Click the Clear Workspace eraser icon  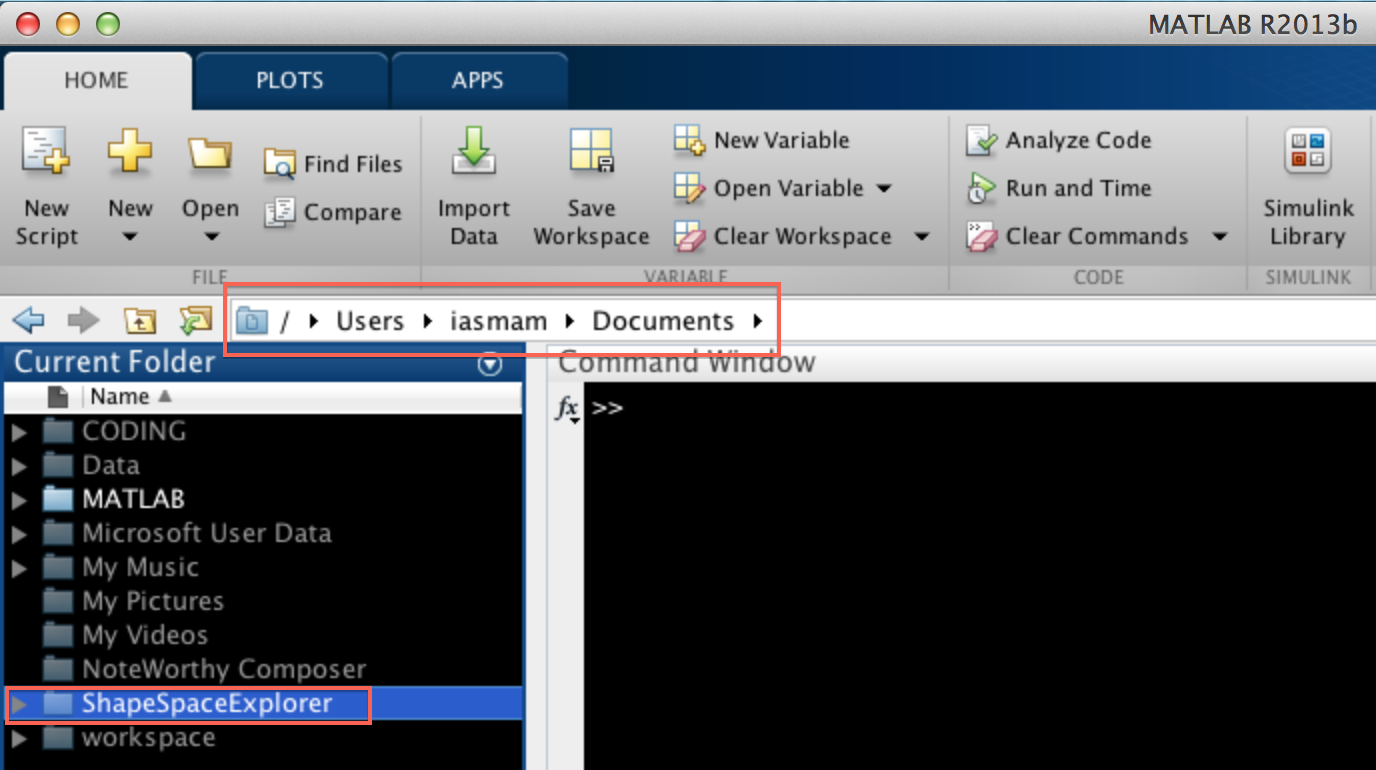pyautogui.click(x=689, y=236)
